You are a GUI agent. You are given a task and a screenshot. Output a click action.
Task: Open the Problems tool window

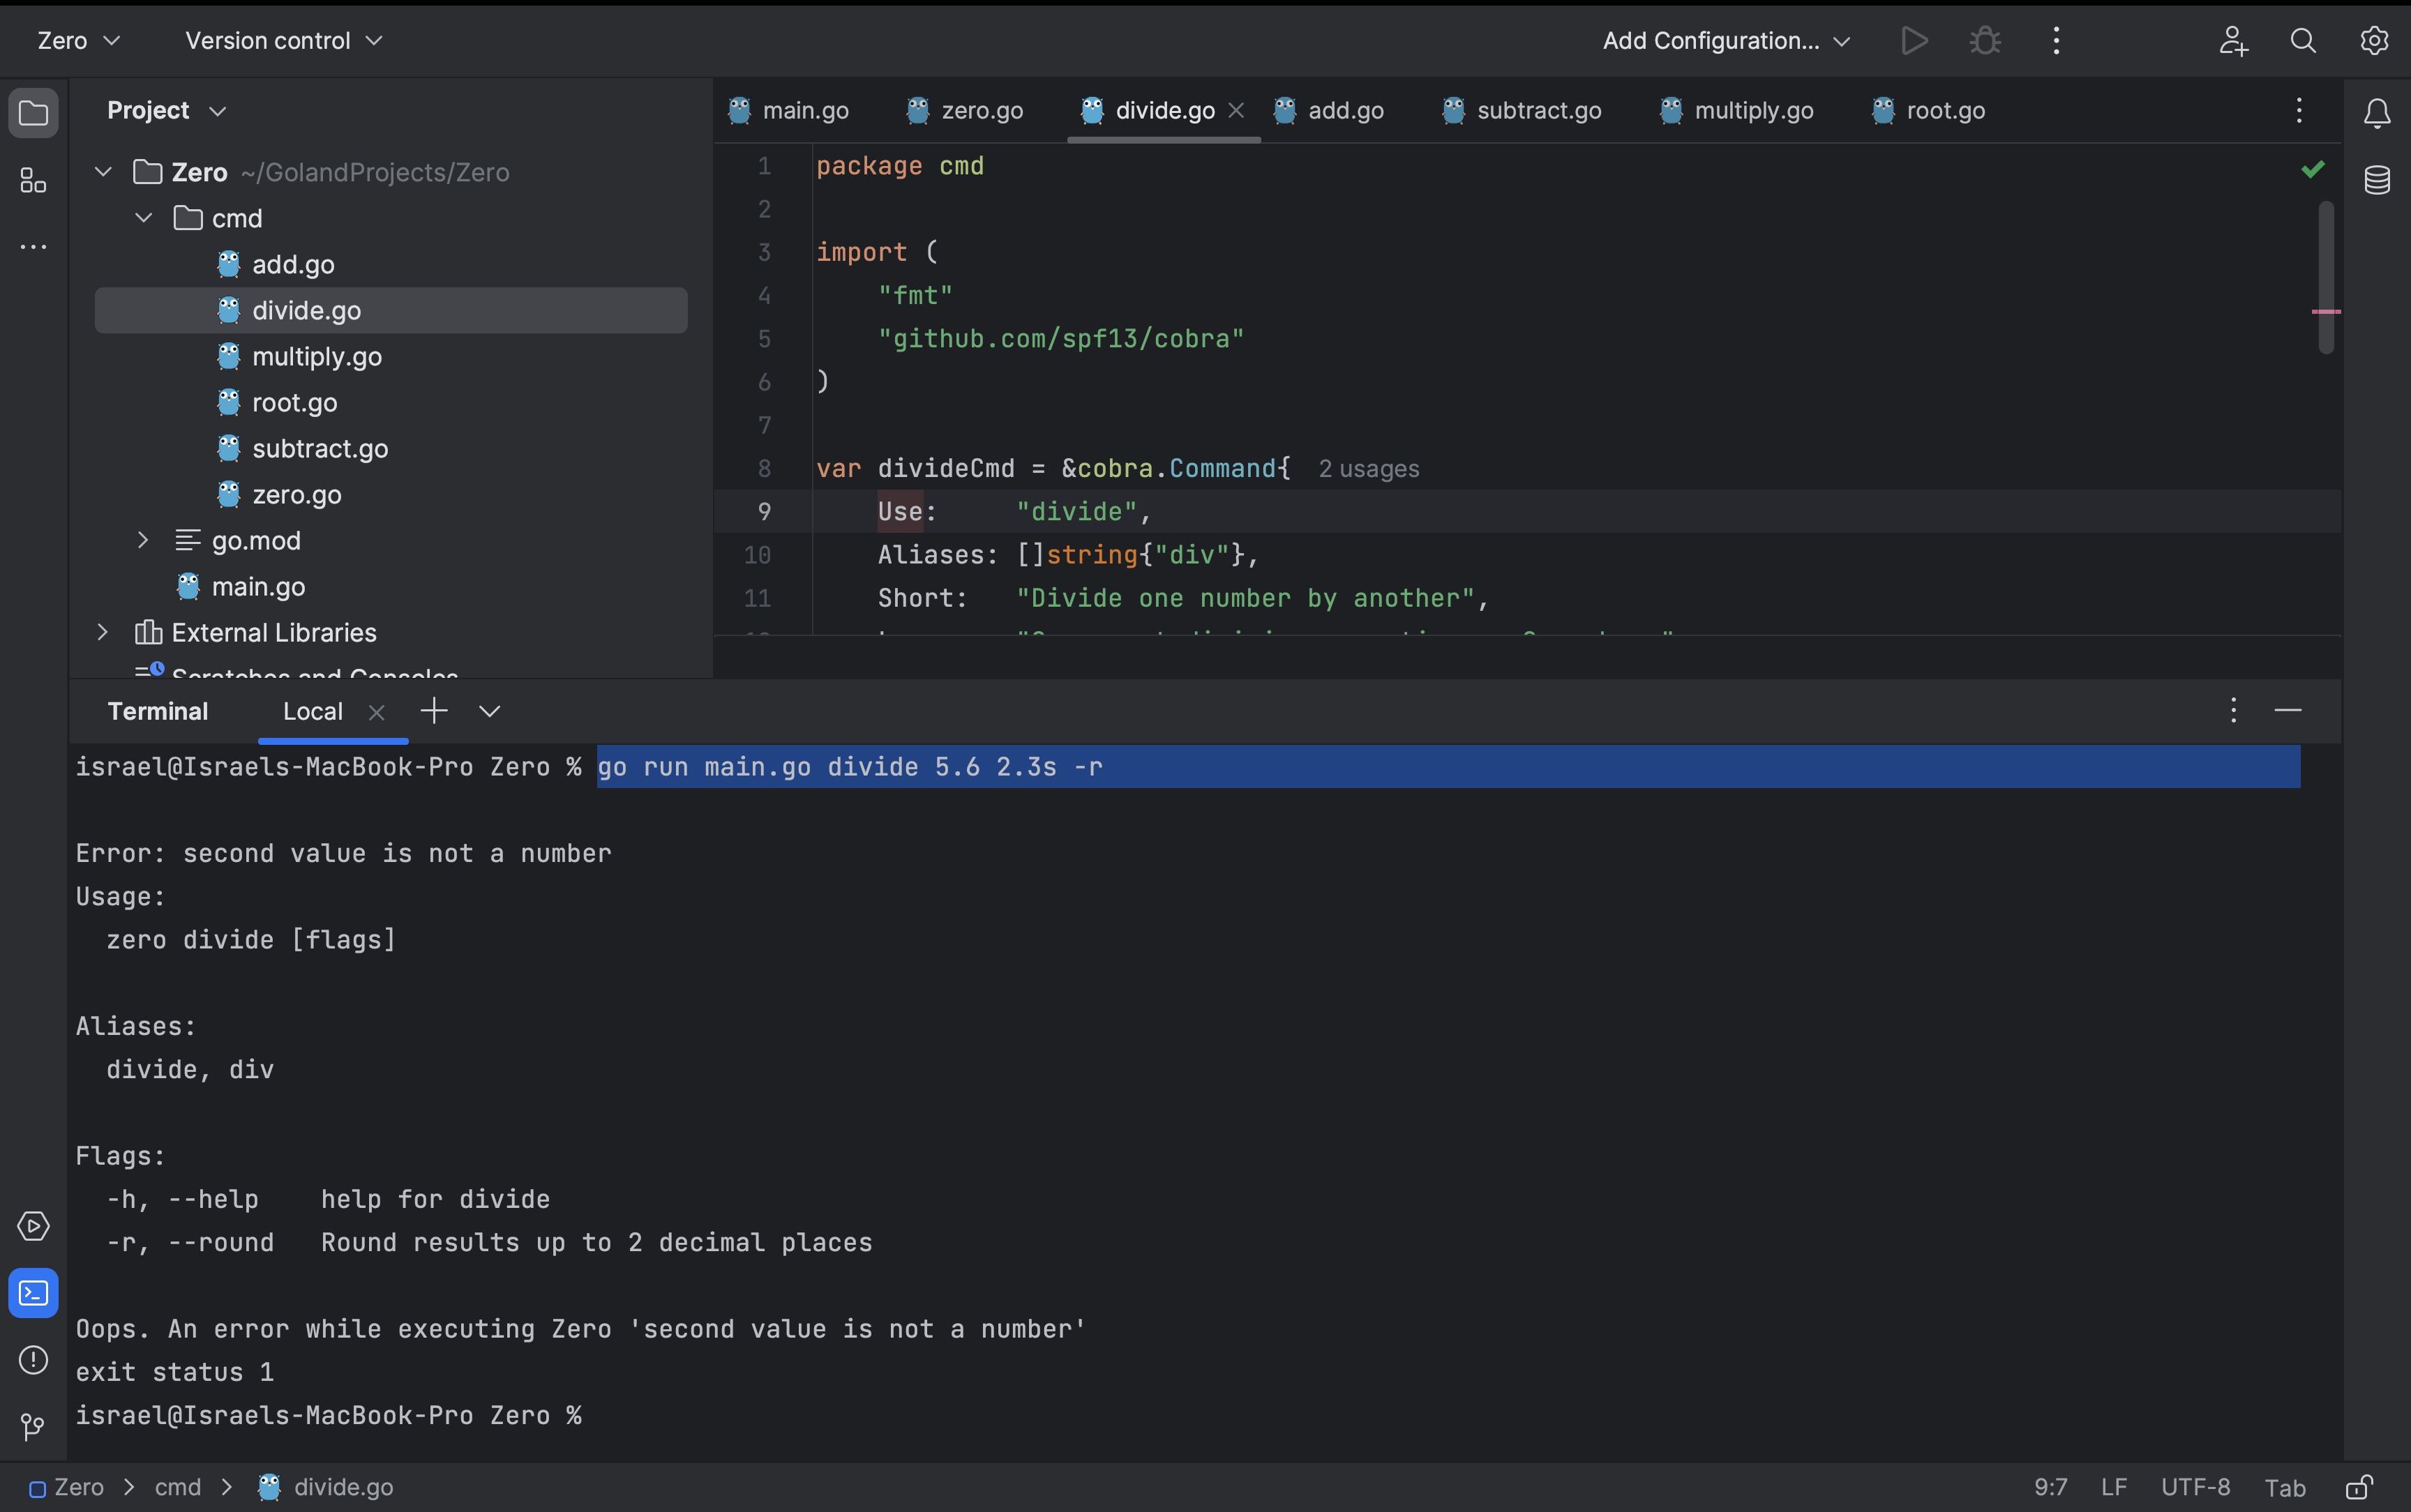point(33,1360)
